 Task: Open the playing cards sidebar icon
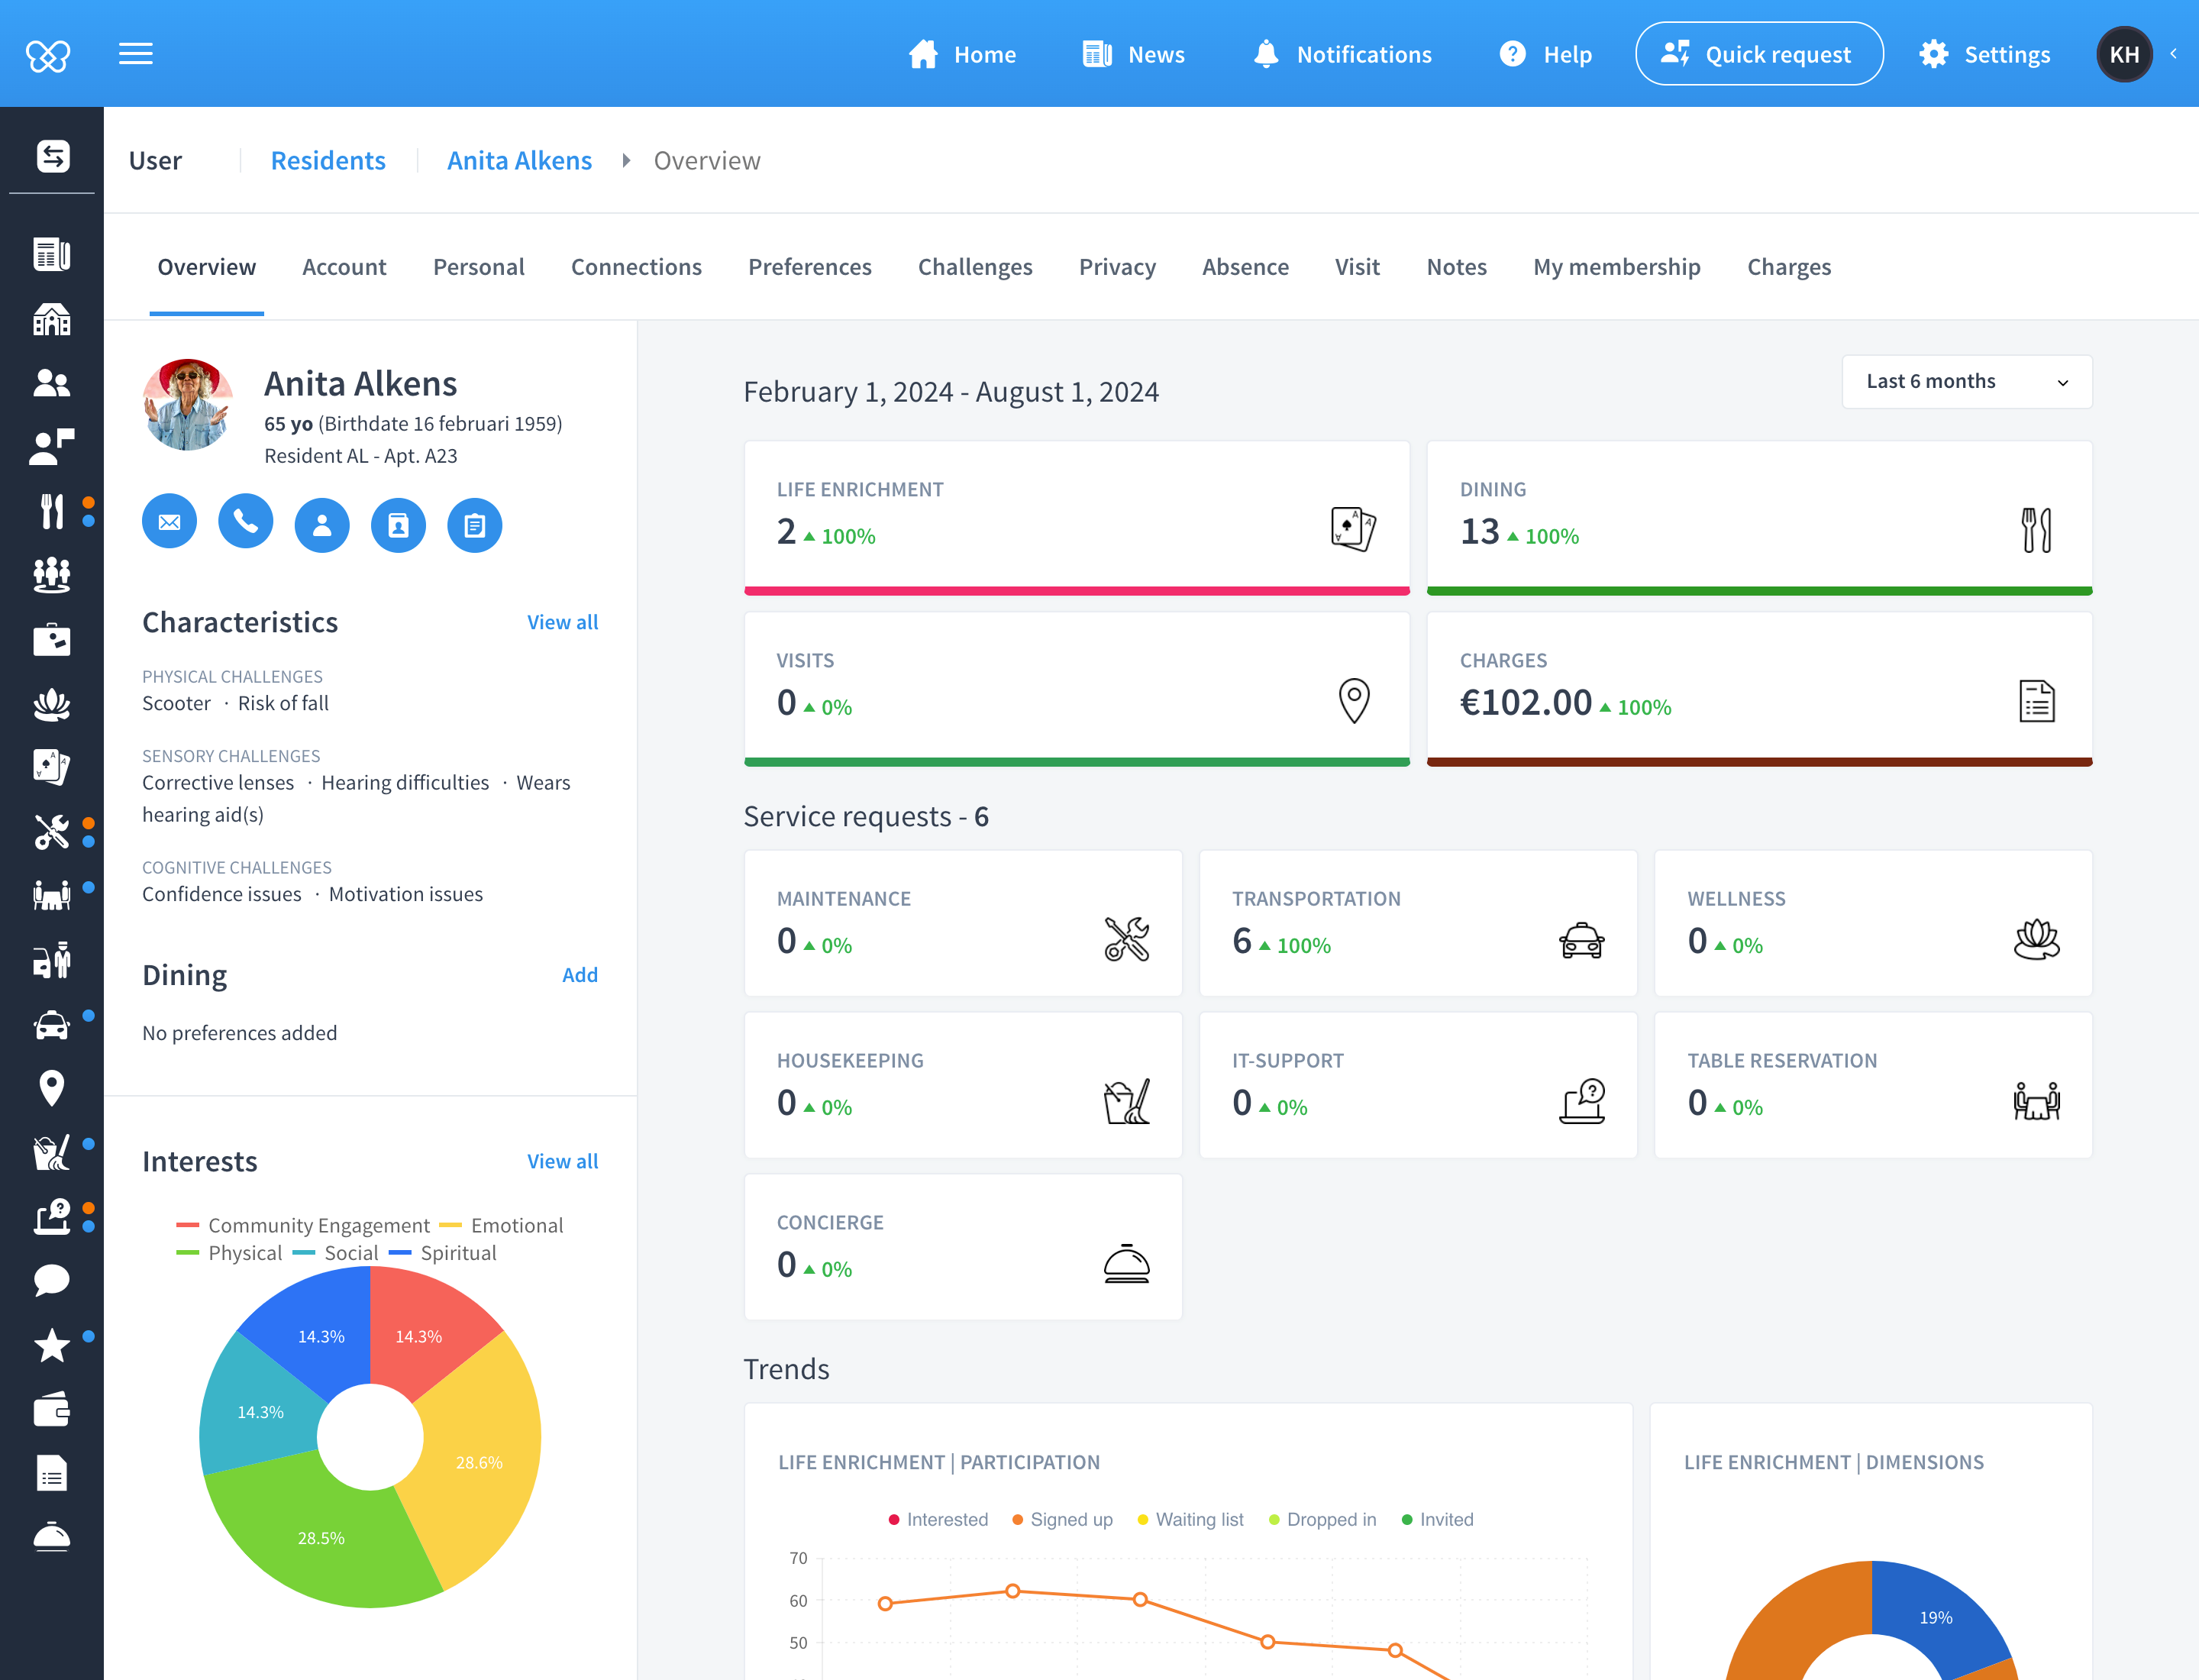click(52, 767)
